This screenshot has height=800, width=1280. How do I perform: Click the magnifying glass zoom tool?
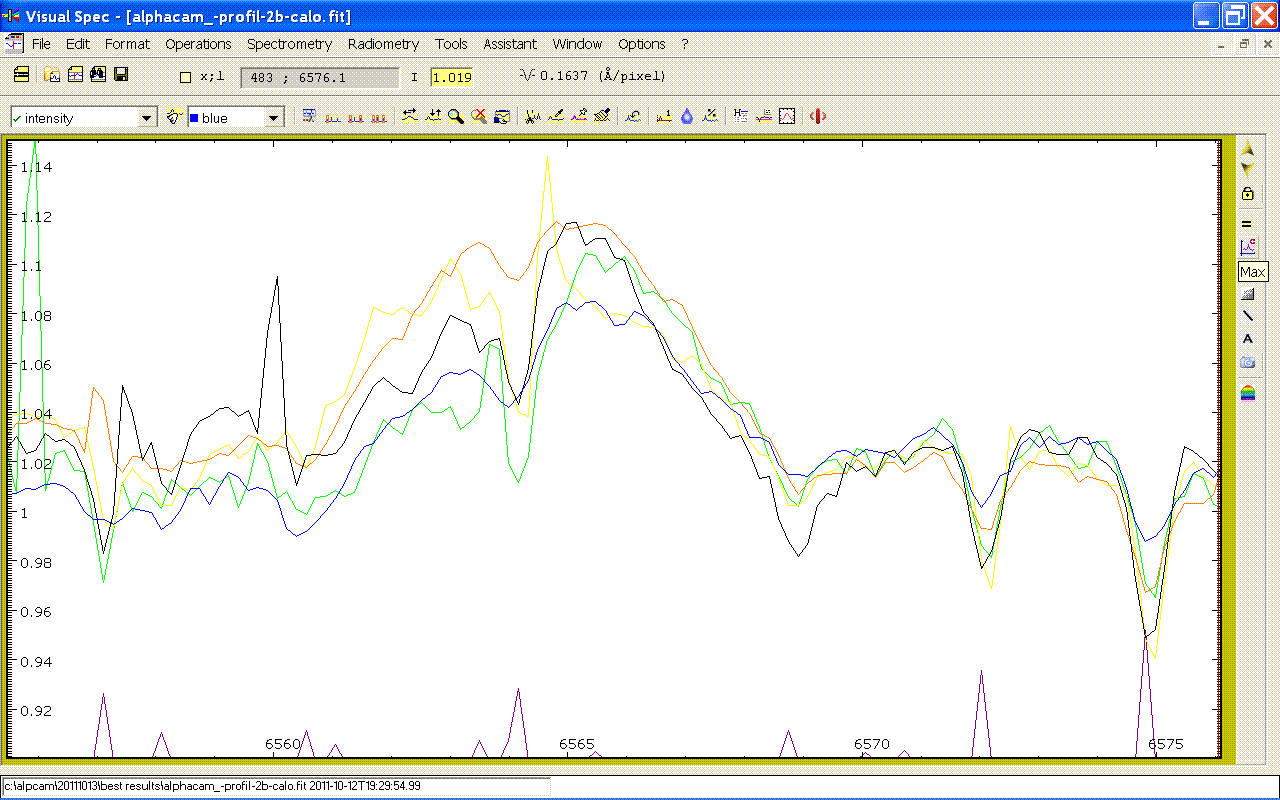(456, 117)
